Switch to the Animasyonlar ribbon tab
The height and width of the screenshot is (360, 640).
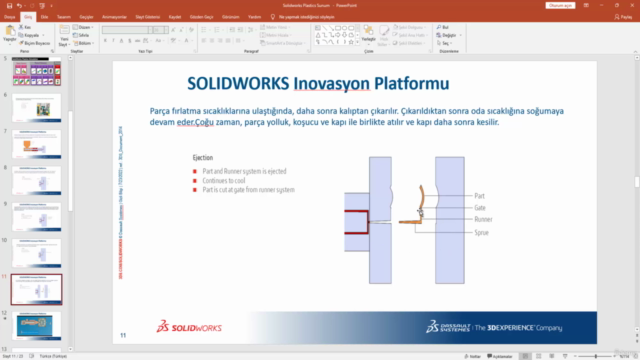click(x=114, y=17)
